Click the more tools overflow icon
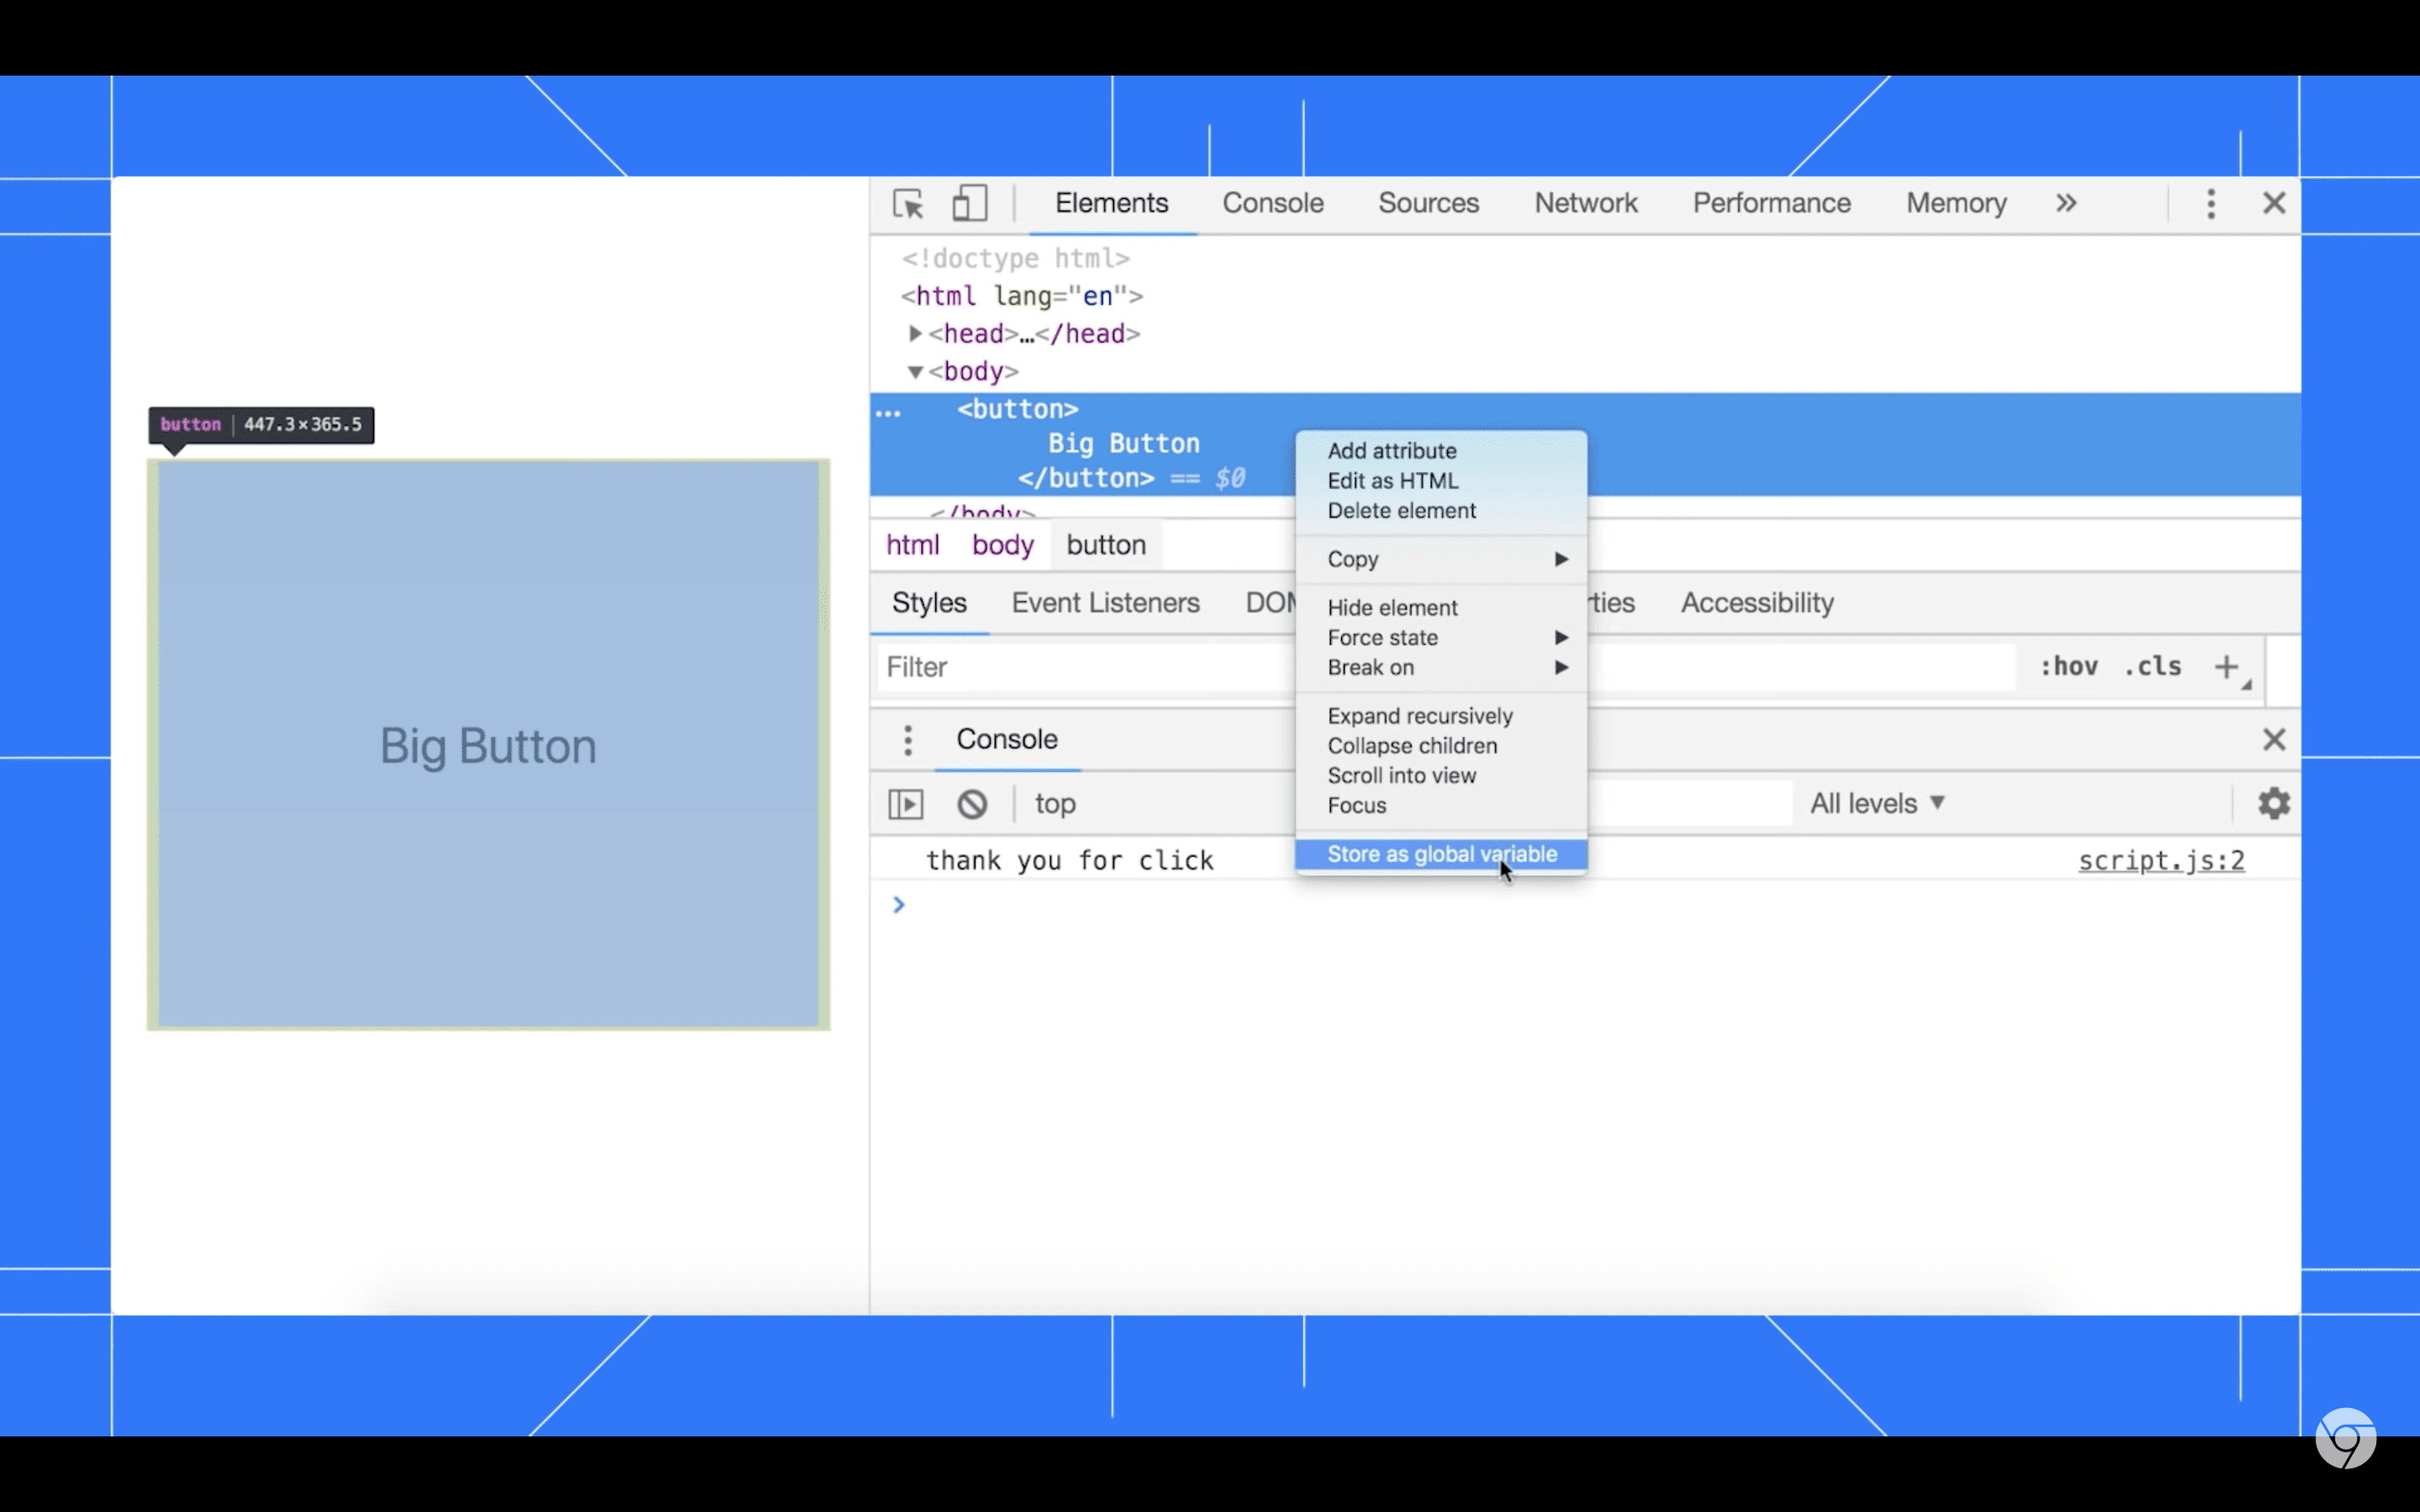This screenshot has height=1512, width=2420. (x=2066, y=202)
